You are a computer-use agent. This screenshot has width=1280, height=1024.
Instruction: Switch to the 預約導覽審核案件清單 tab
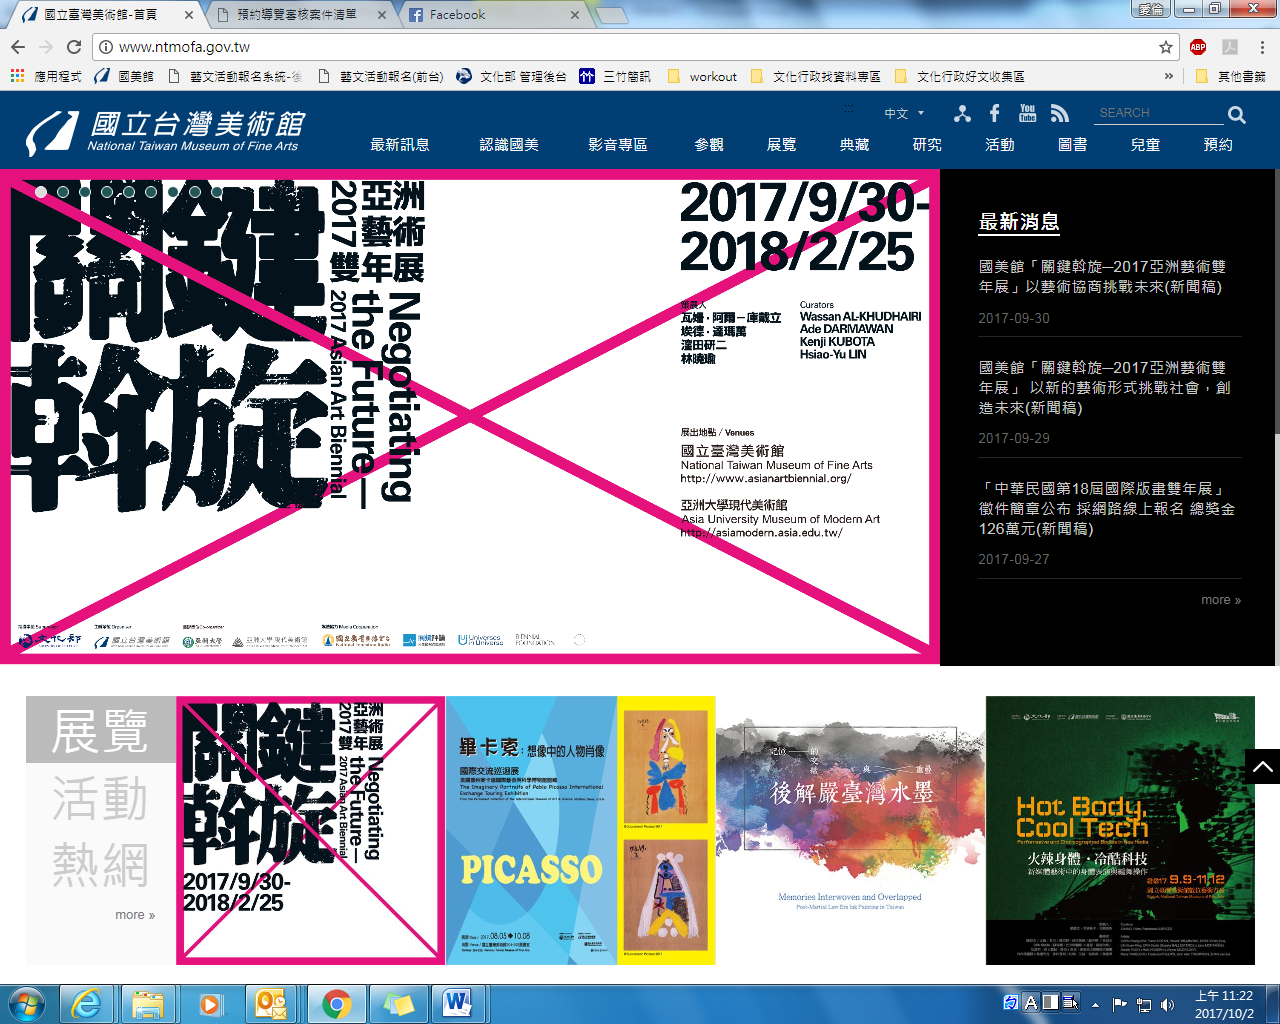click(x=300, y=15)
